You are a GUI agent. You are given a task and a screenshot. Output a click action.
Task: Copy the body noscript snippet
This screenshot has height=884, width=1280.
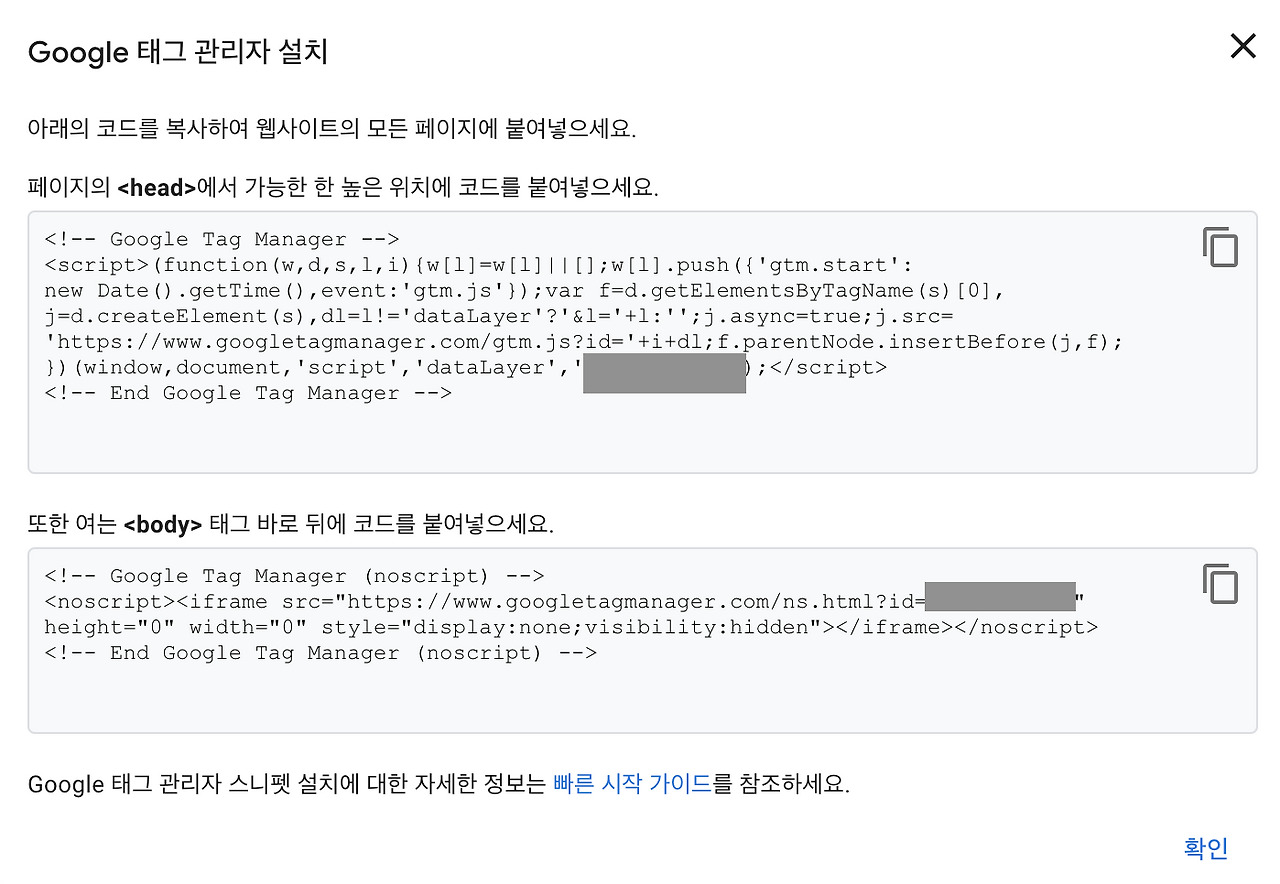[1220, 584]
